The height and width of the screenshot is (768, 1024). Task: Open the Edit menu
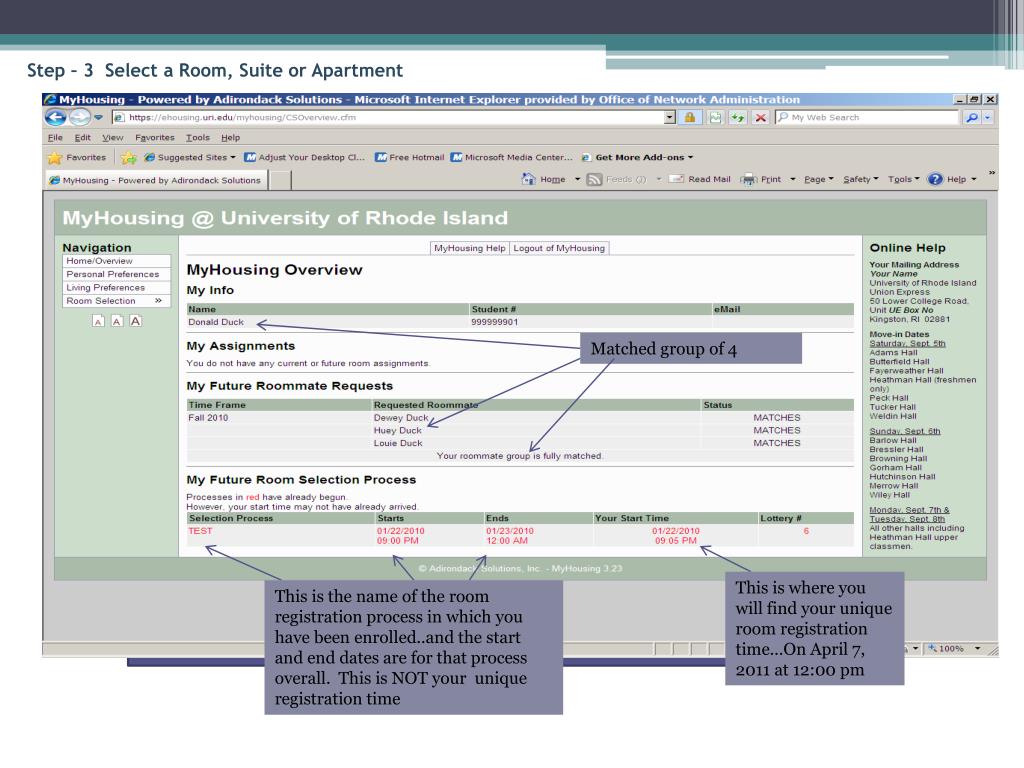(82, 138)
